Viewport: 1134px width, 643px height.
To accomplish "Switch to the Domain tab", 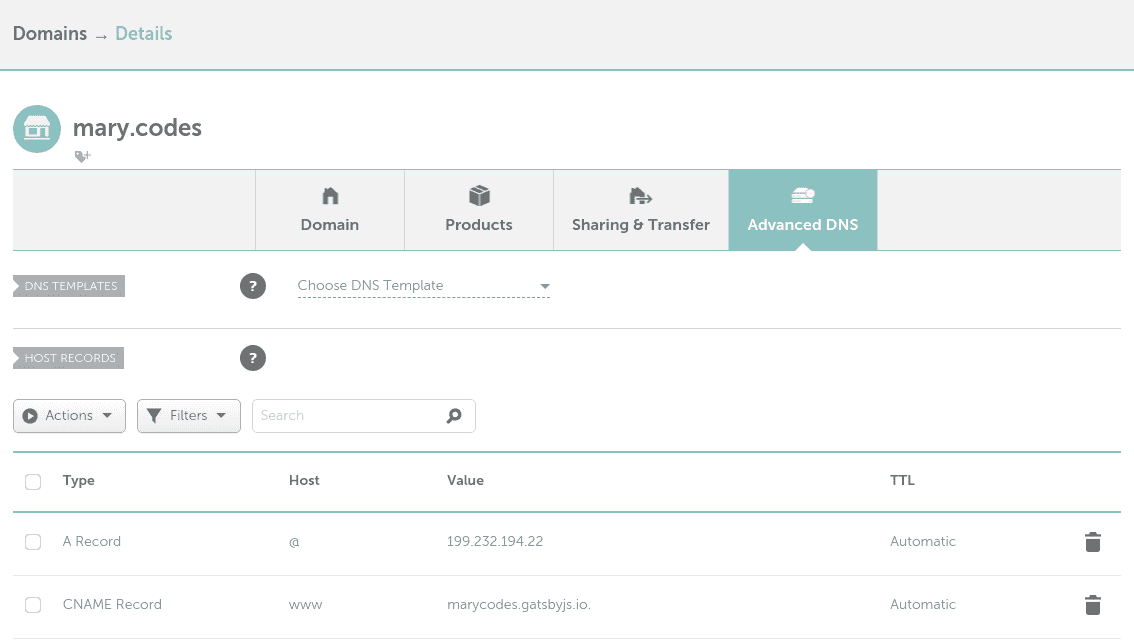I will coord(330,210).
